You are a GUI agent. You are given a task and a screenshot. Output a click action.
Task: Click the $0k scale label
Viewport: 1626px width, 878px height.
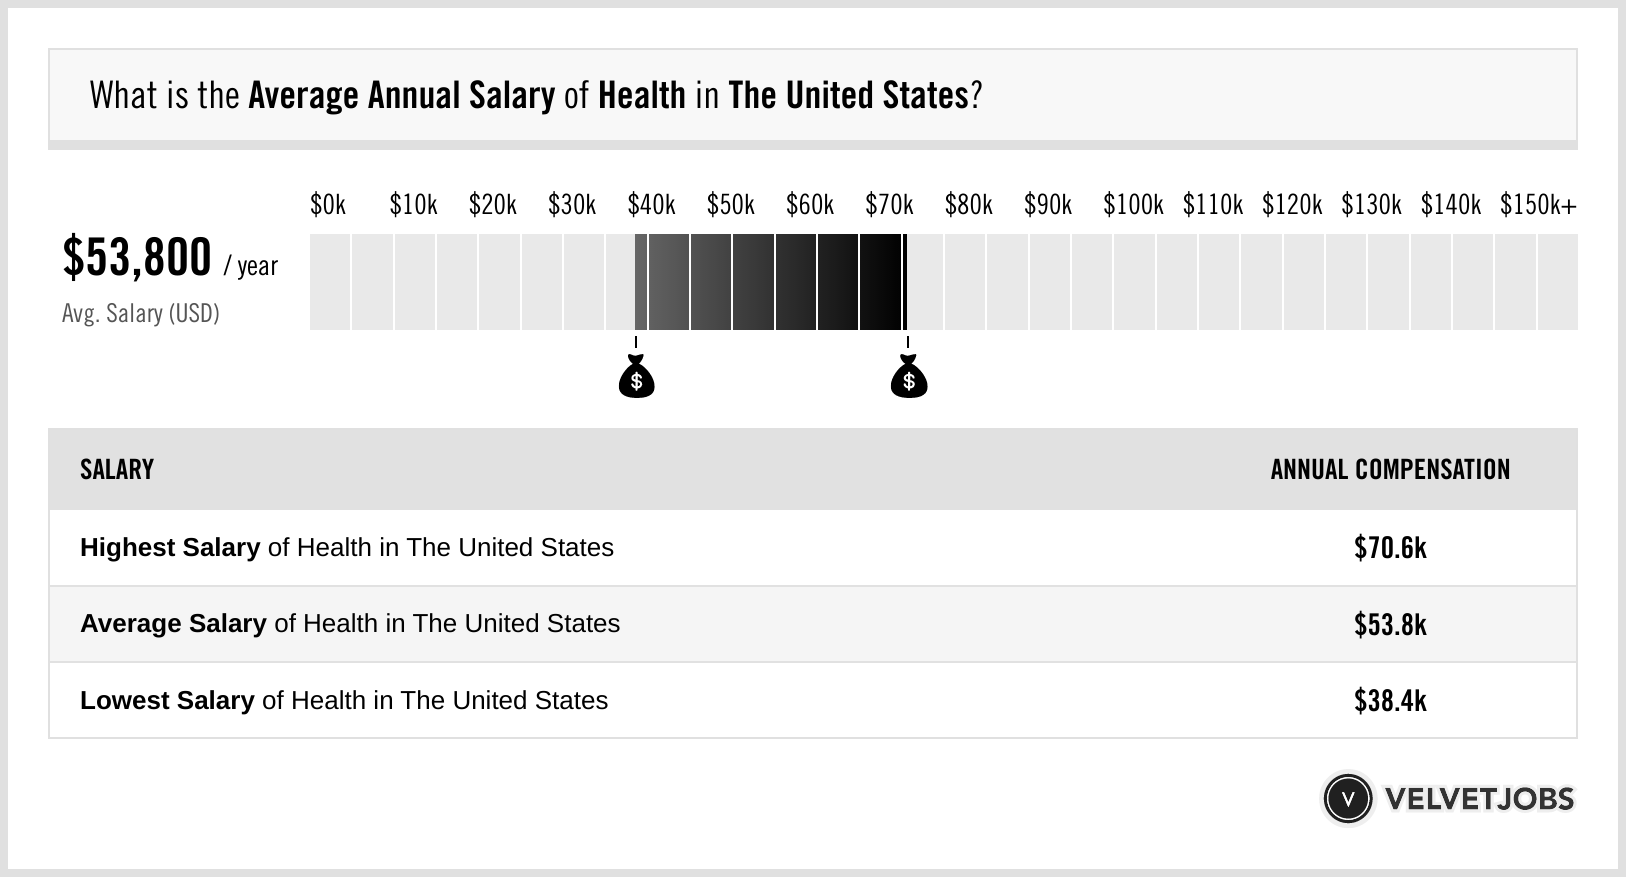point(328,205)
